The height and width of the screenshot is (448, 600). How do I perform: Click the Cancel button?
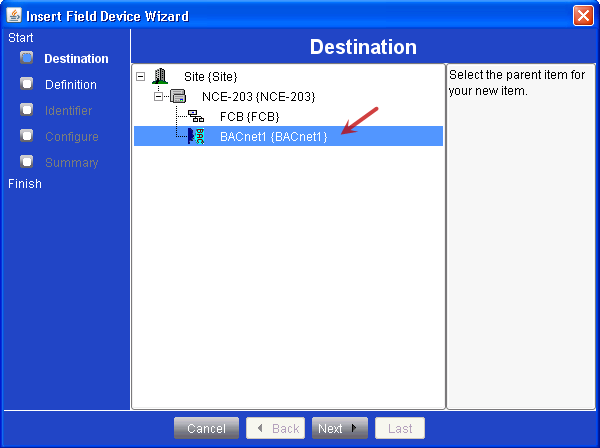coord(206,428)
